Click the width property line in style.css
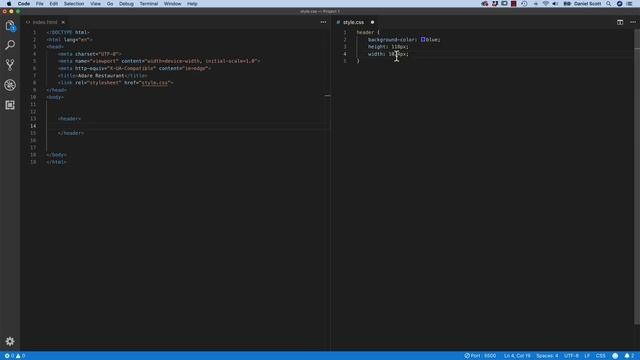640x360 pixels. [388, 54]
